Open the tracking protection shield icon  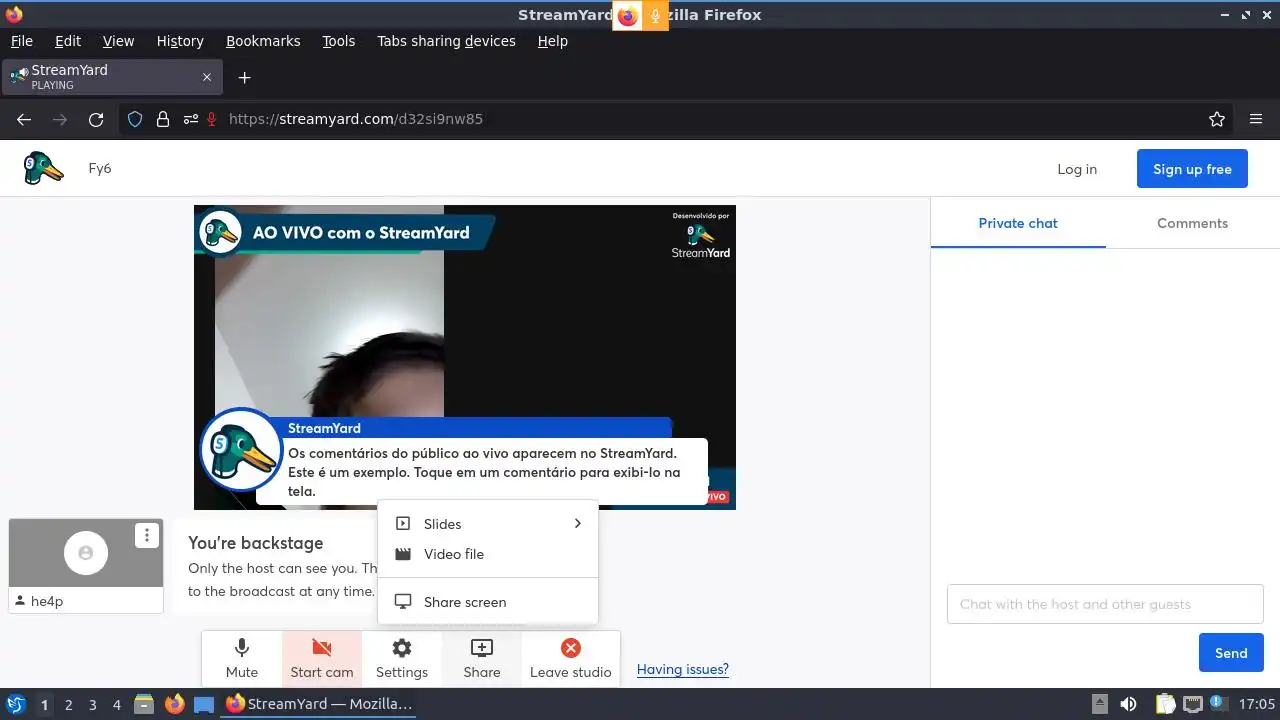tap(135, 119)
